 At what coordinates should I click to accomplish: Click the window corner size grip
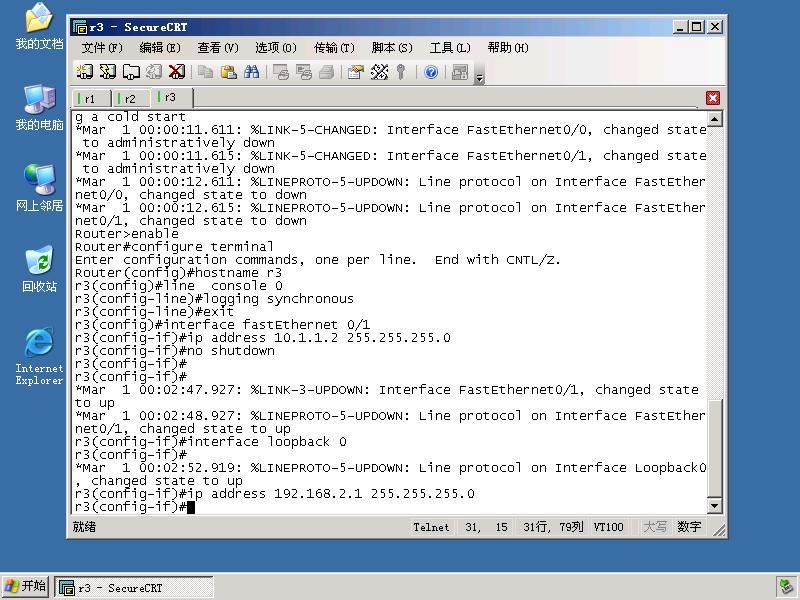pos(719,530)
